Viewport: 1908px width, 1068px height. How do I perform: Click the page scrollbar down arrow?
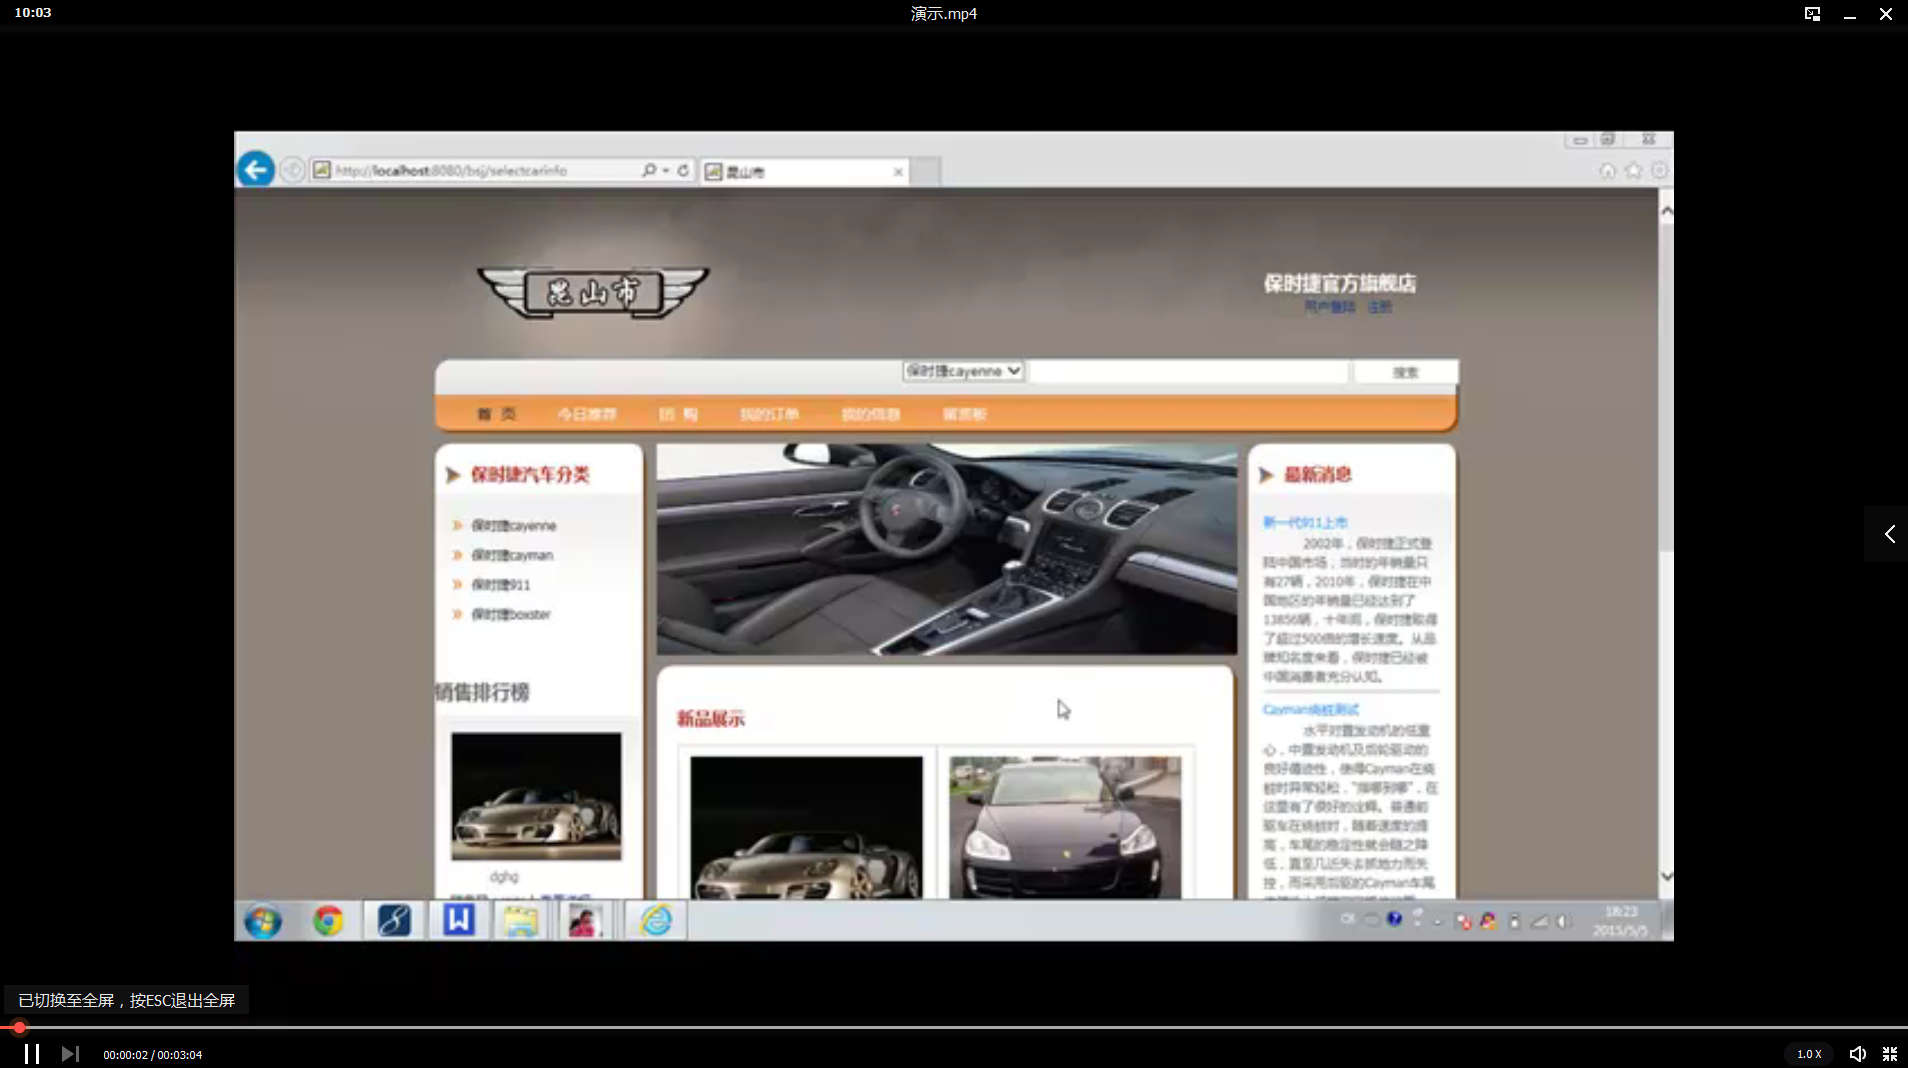click(x=1666, y=876)
